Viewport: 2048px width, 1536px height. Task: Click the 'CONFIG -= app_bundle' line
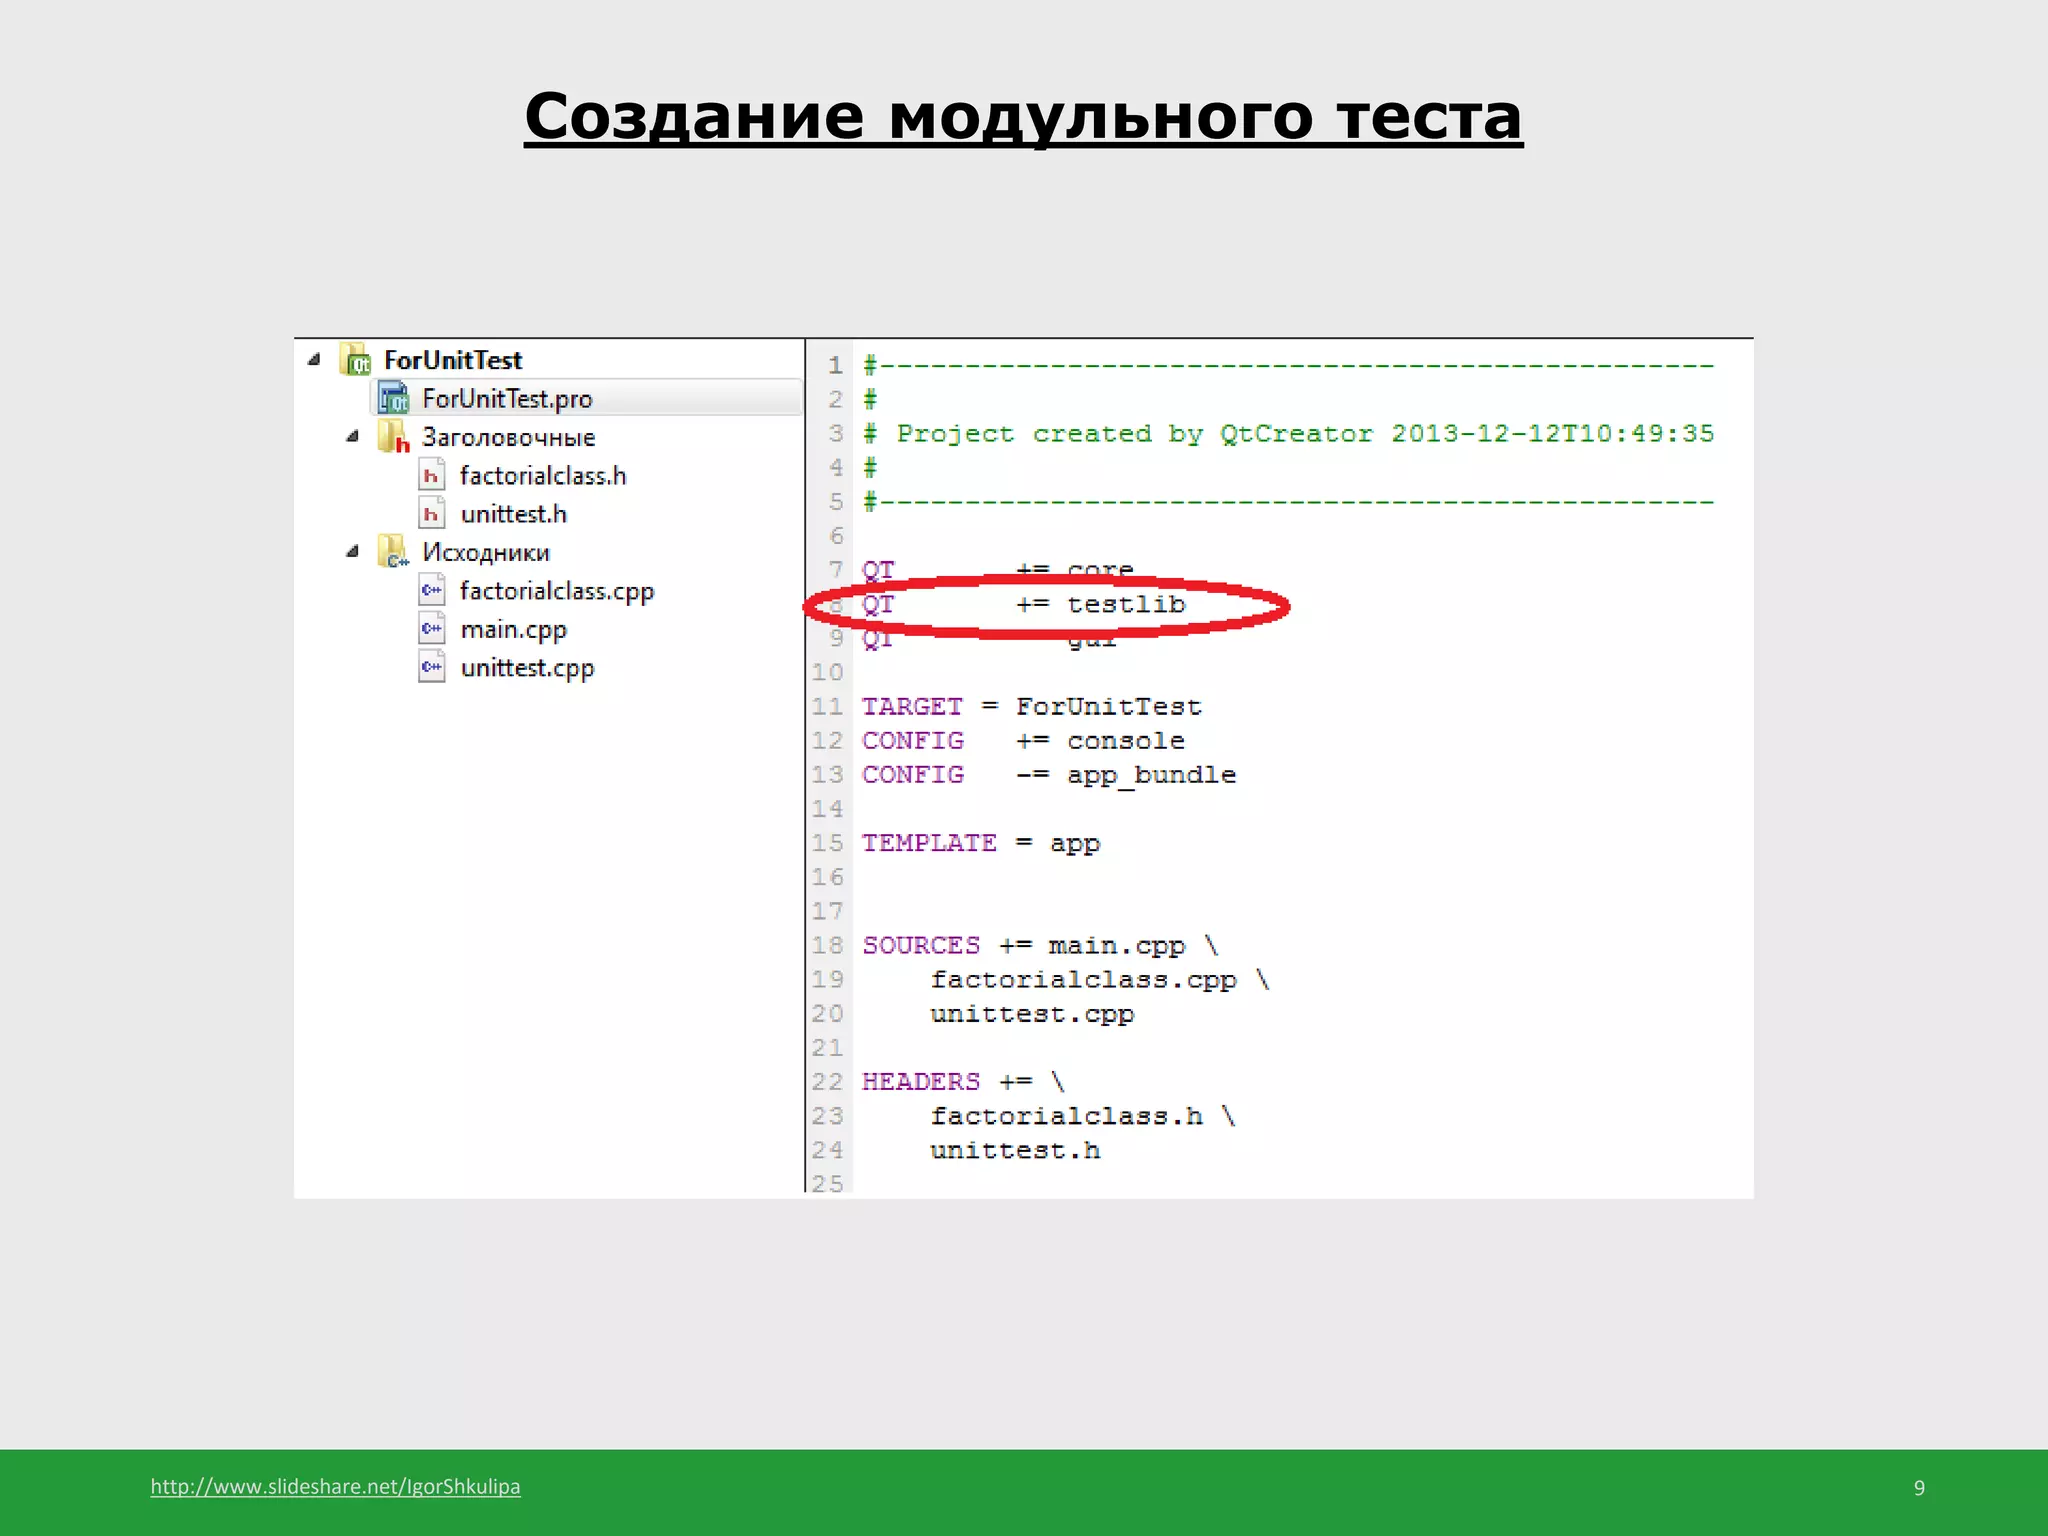[x=1049, y=775]
